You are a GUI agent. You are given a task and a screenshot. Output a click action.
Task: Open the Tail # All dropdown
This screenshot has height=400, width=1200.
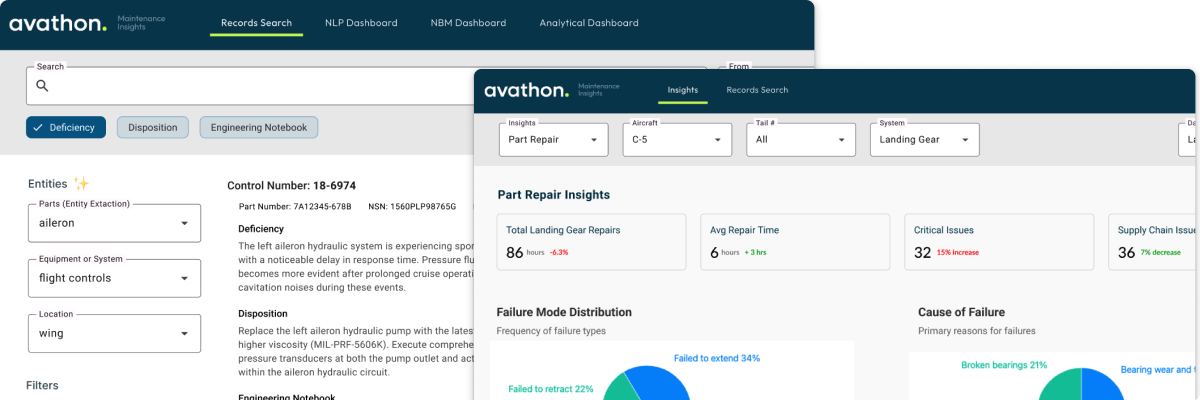(801, 140)
